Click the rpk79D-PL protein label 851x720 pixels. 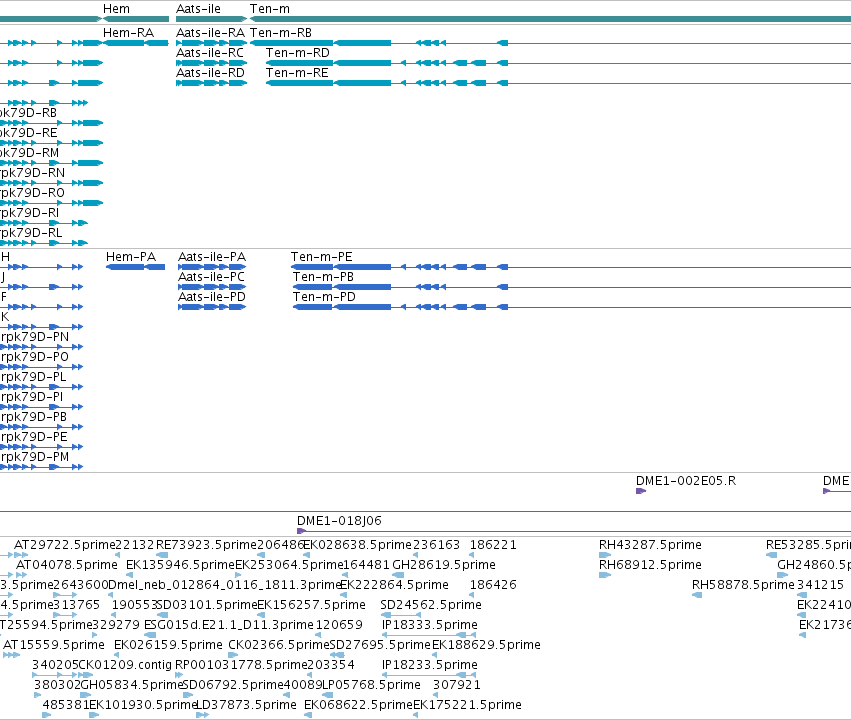coord(34,377)
